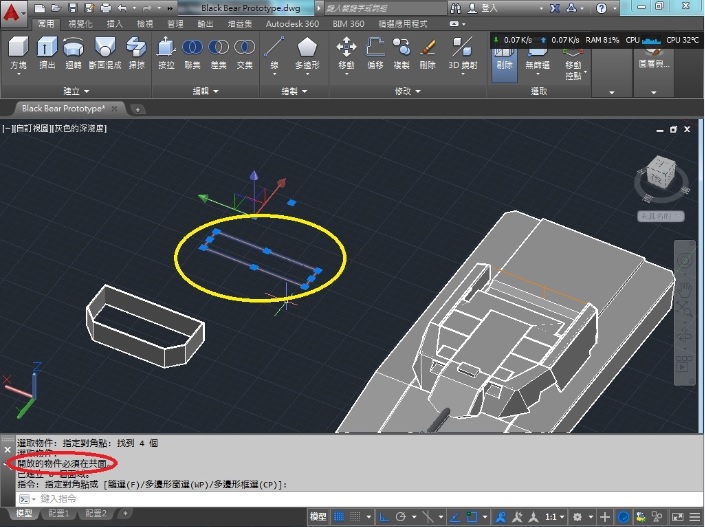
Task: Toggle hardware acceleration blue circle in status bar
Action: click(623, 517)
